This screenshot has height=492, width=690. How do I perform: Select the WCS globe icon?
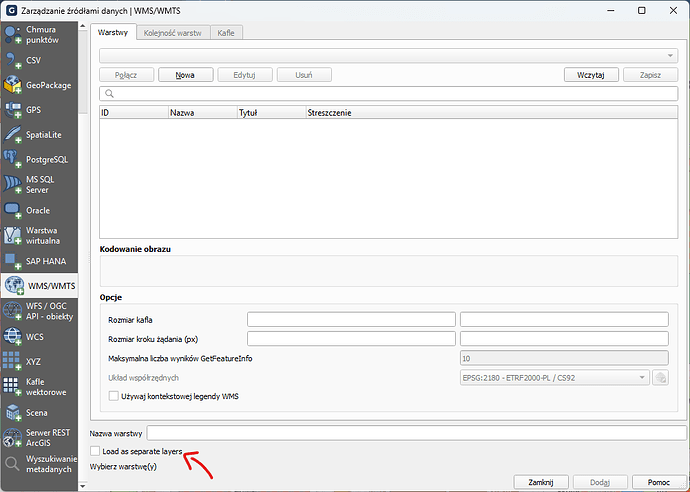(x=13, y=337)
